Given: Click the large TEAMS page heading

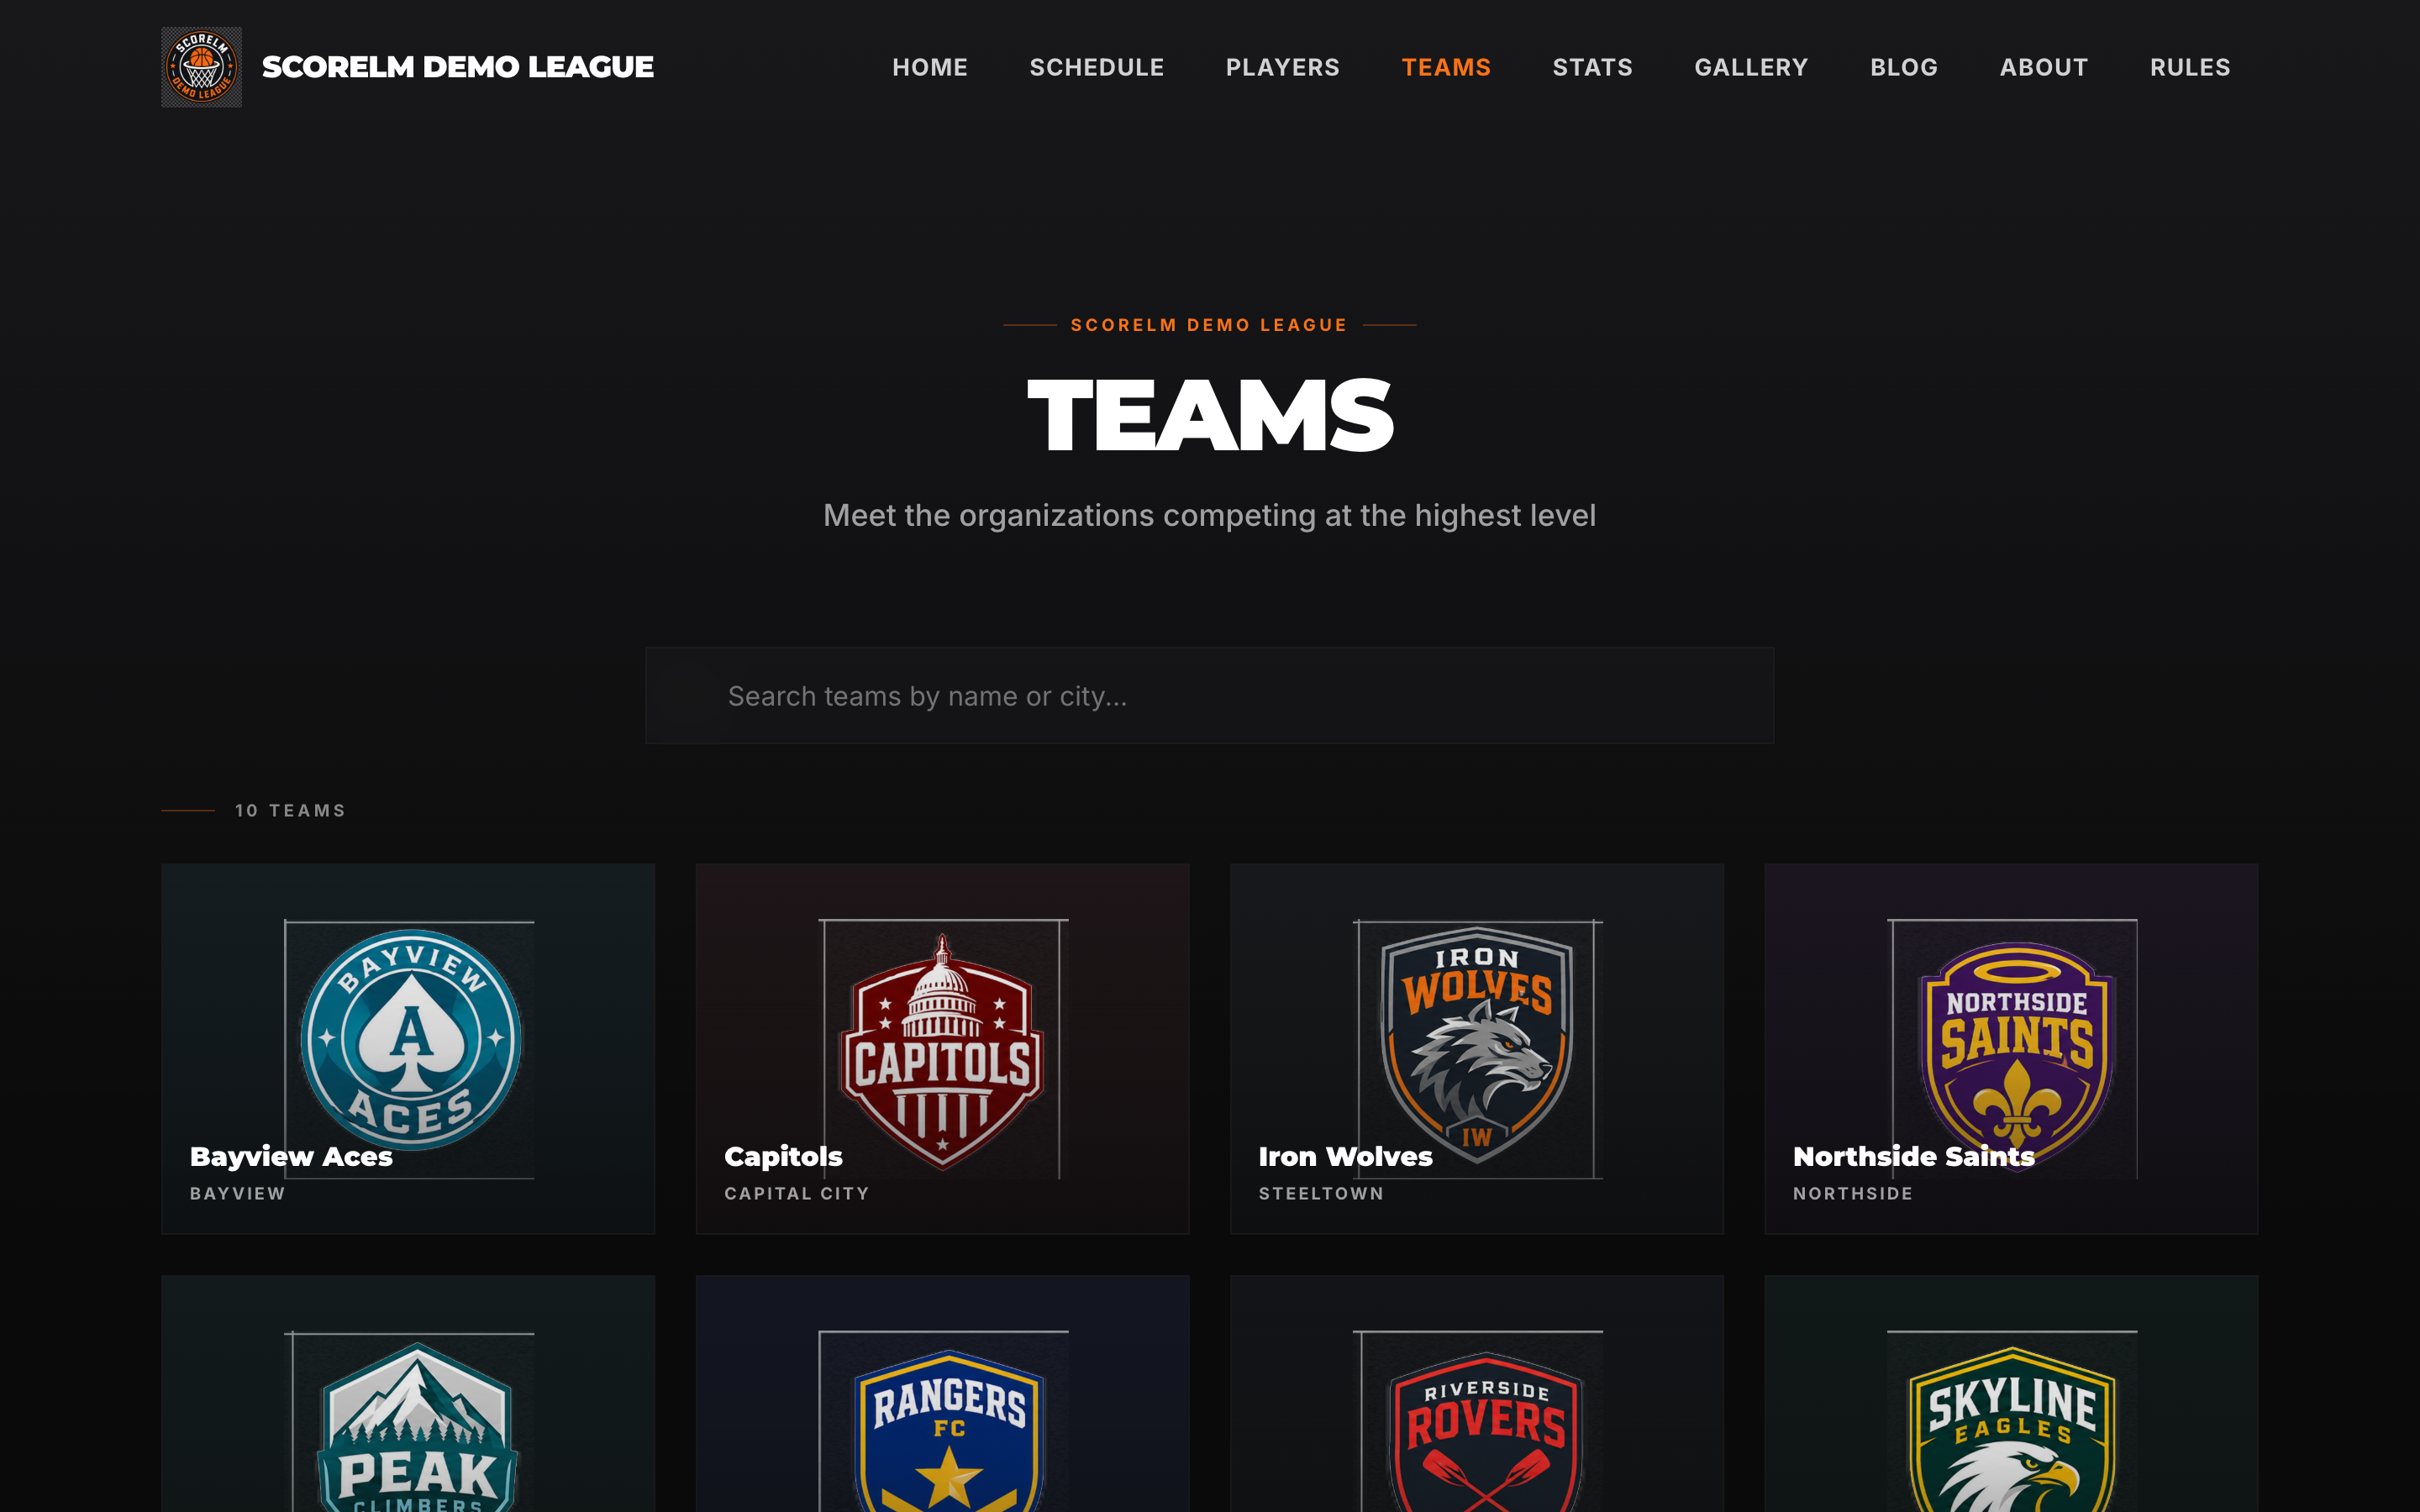Looking at the screenshot, I should [x=1210, y=415].
